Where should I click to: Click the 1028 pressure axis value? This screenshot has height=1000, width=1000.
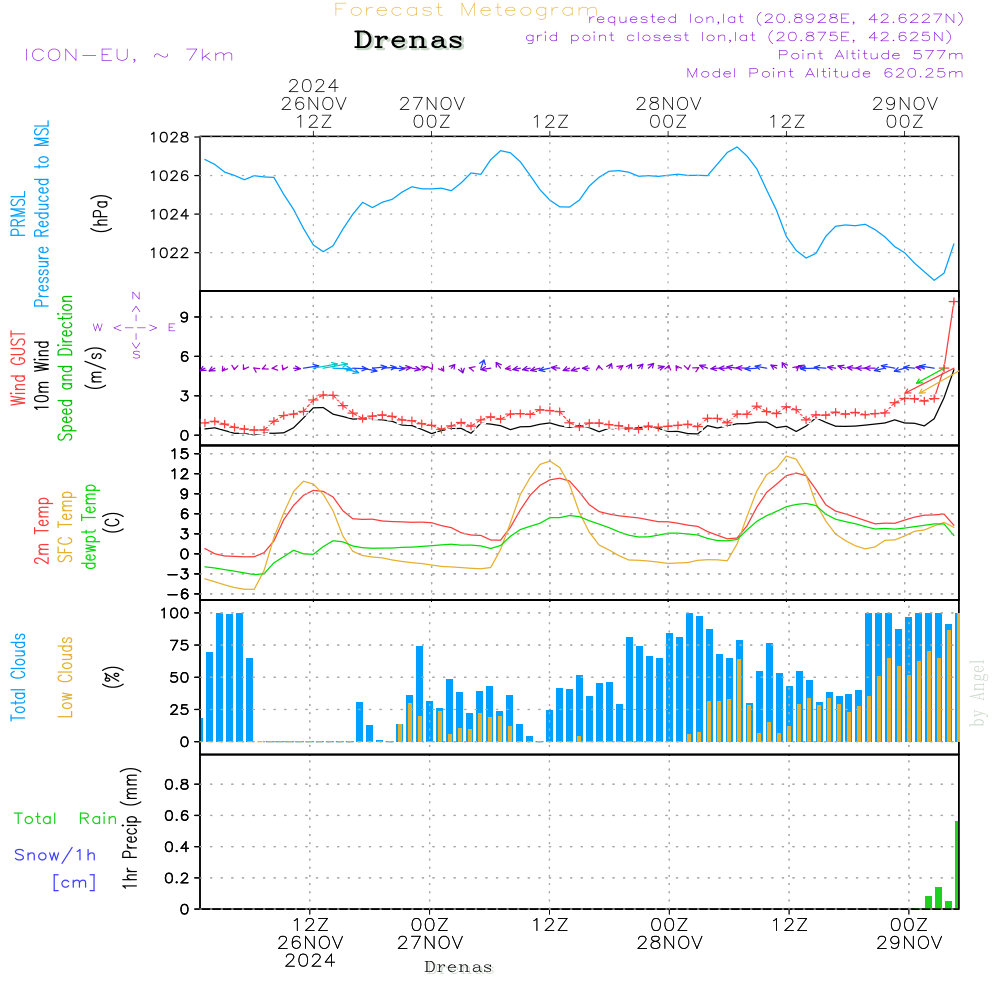(x=170, y=137)
